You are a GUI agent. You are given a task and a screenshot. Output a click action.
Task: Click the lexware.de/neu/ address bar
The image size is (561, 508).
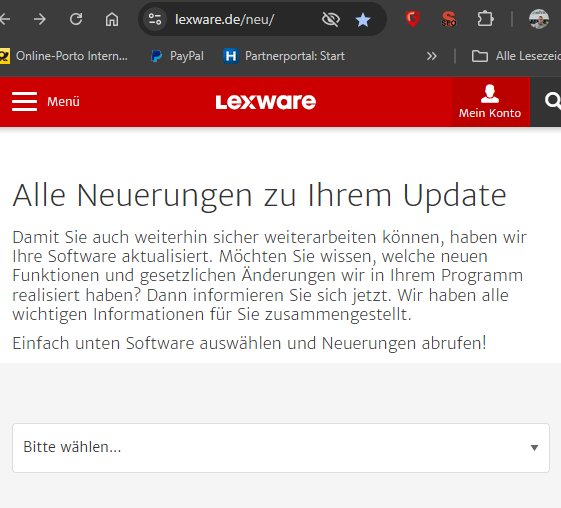click(225, 19)
